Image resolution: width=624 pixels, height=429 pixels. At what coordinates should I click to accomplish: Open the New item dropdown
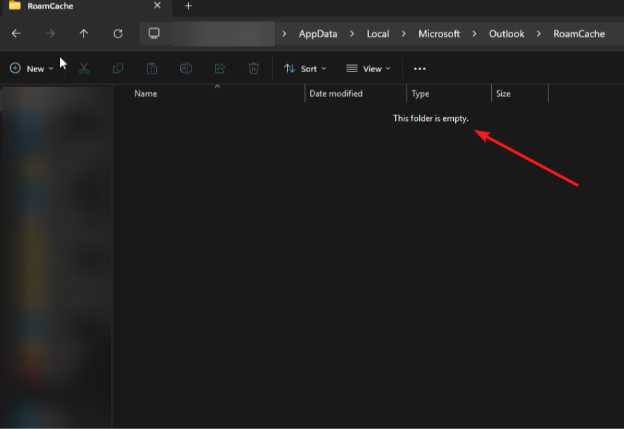(x=32, y=69)
